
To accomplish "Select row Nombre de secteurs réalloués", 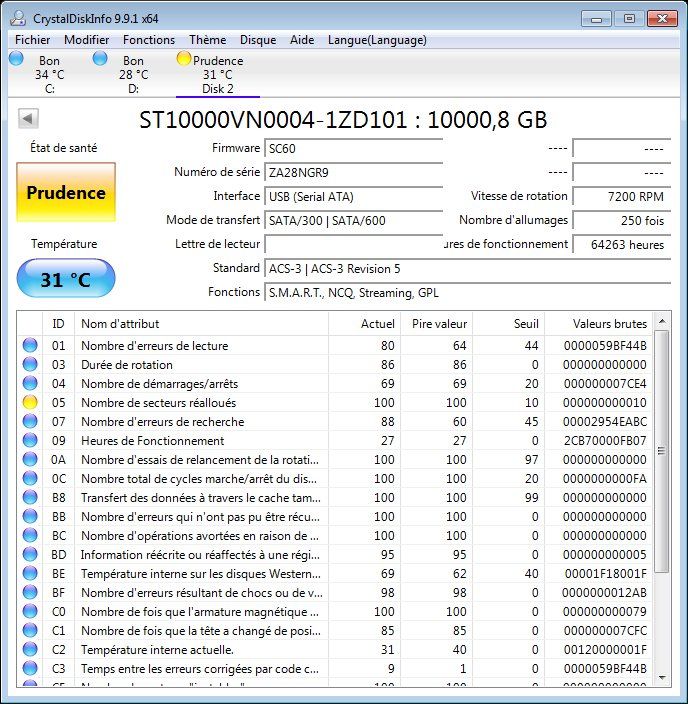I will click(335, 402).
